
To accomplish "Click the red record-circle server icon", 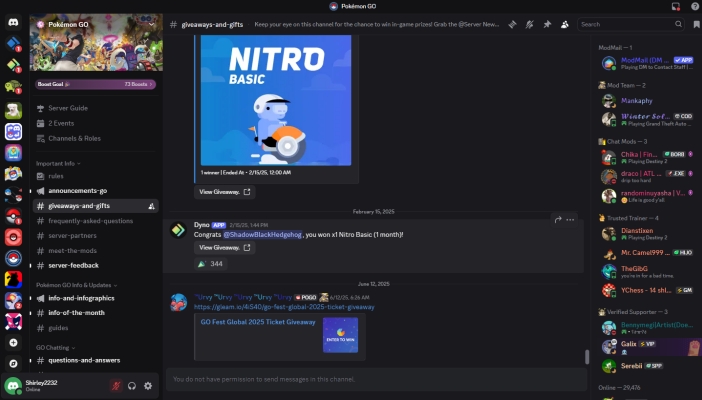I will click(13, 237).
